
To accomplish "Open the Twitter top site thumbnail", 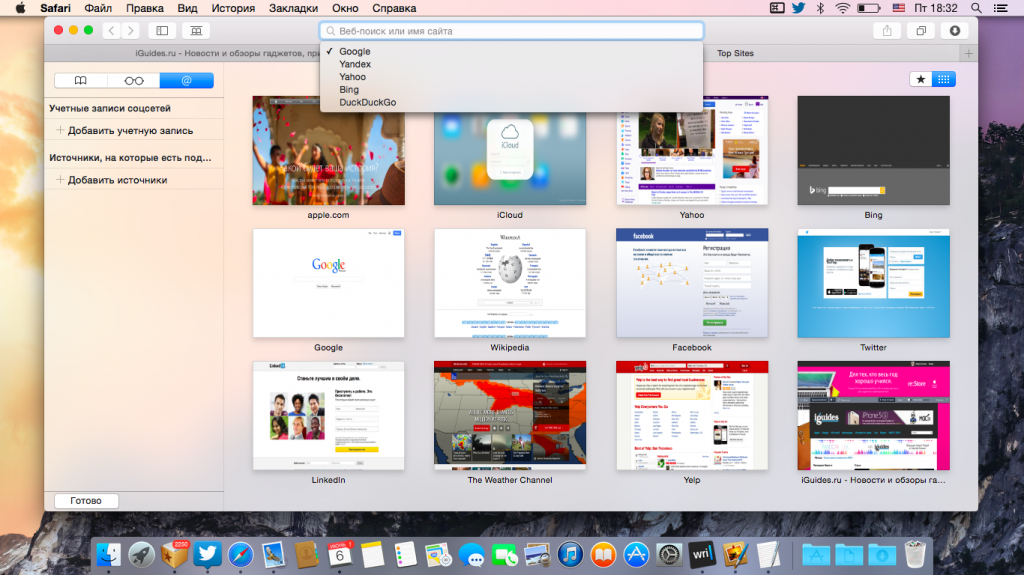I will point(874,283).
